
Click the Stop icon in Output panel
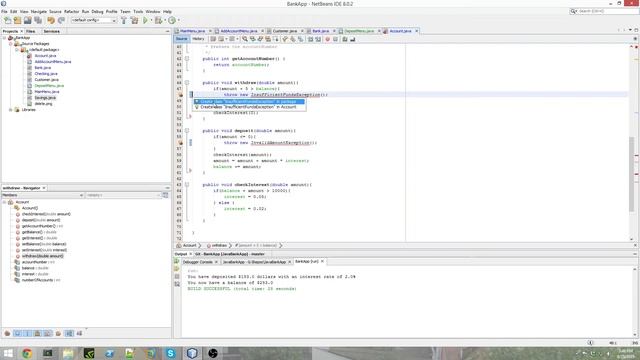(177, 276)
